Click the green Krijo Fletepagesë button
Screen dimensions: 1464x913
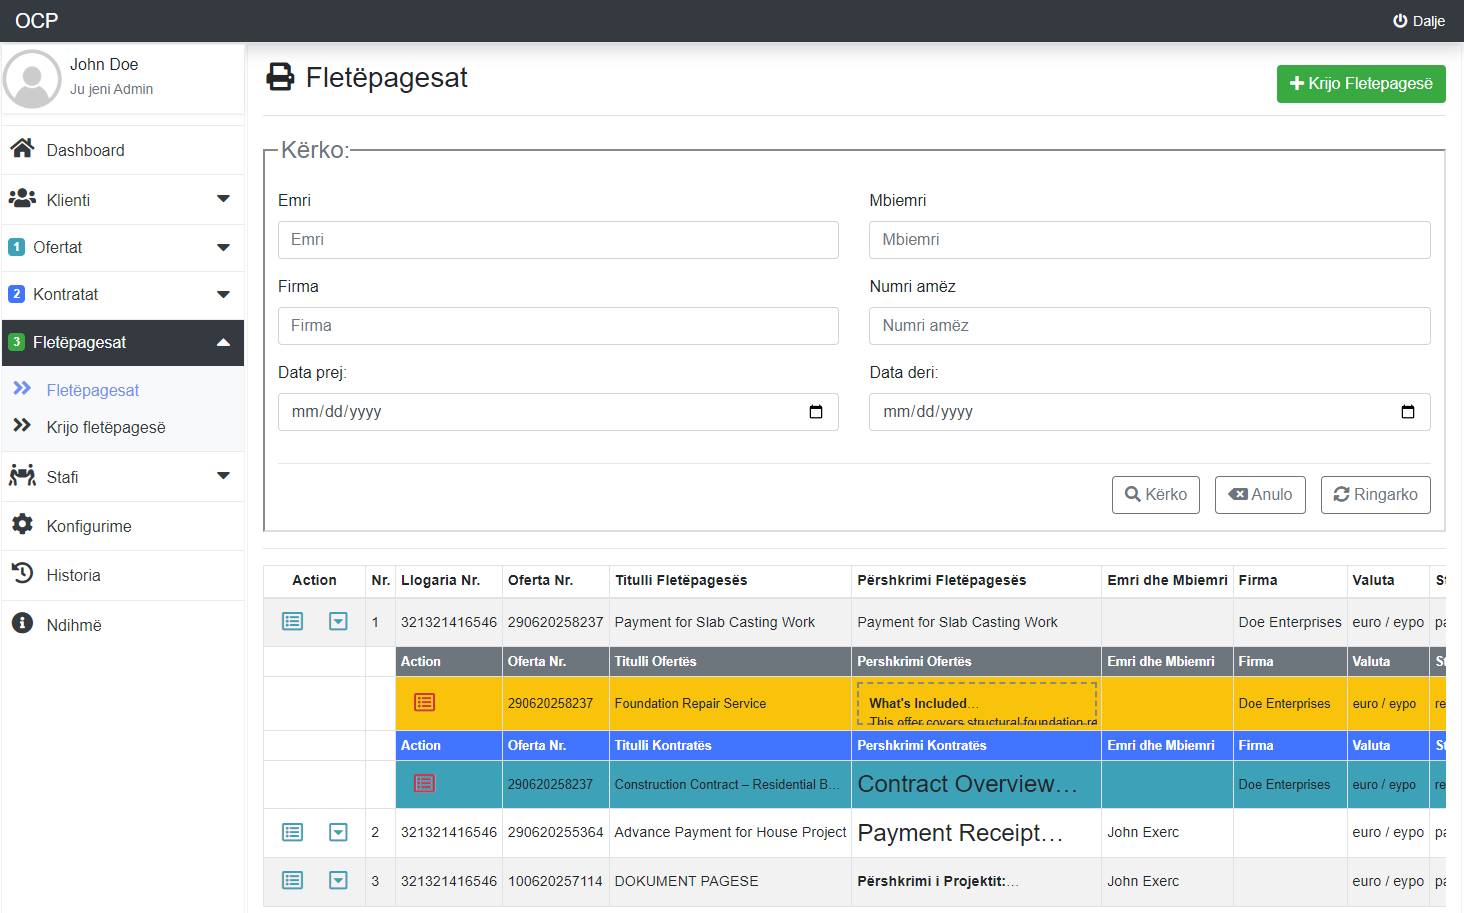tap(1361, 84)
